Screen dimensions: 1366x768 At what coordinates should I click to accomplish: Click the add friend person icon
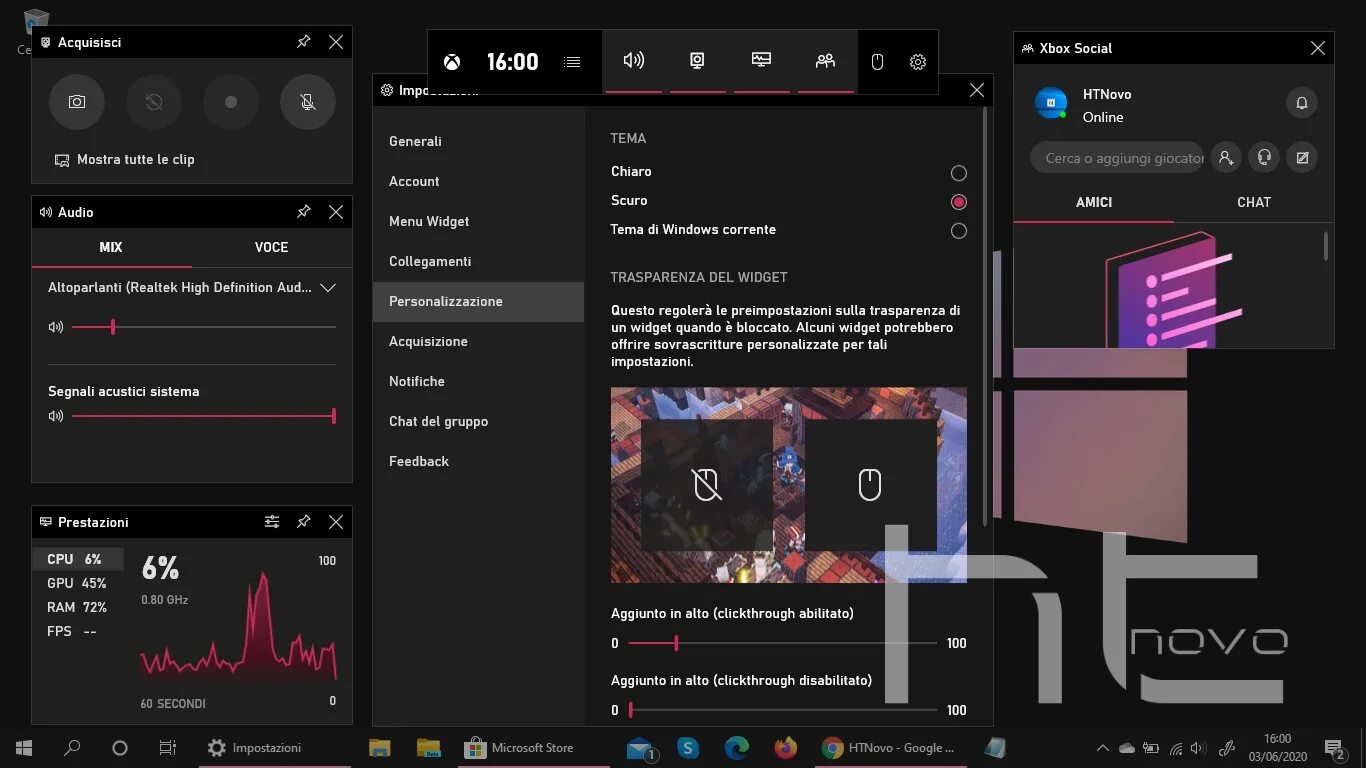[x=1226, y=157]
